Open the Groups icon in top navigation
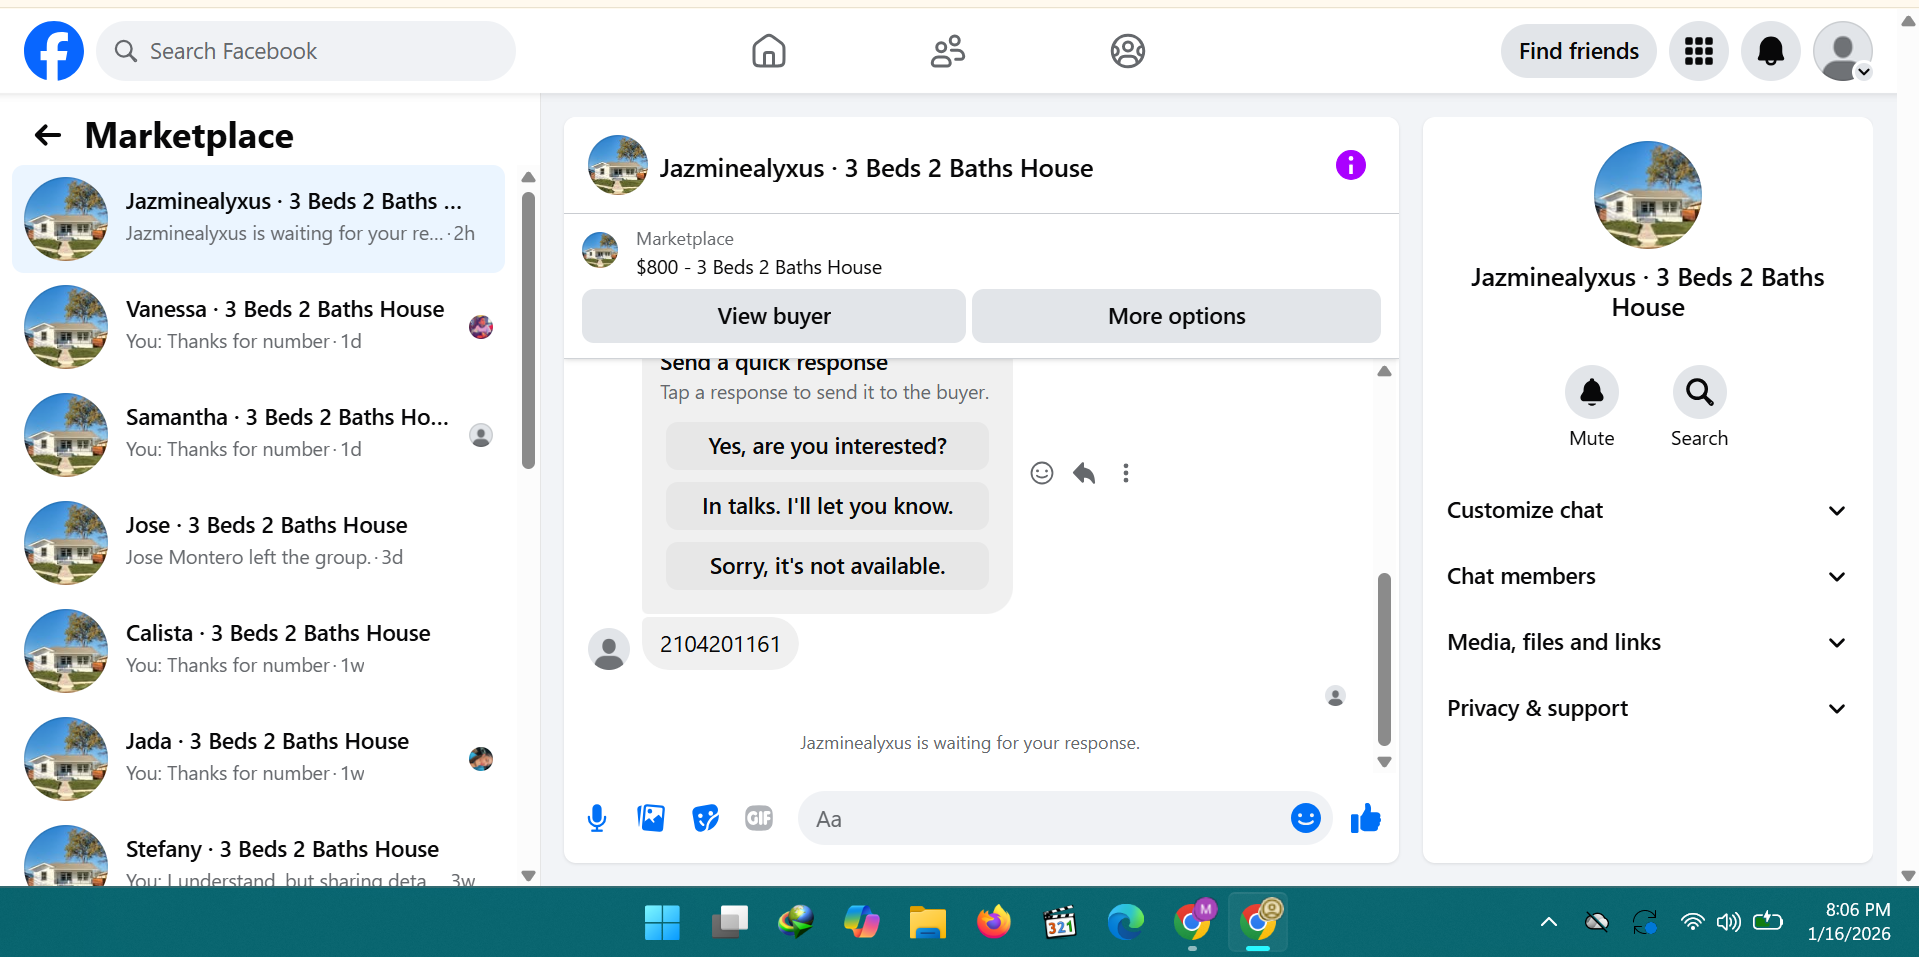 pos(1127,51)
